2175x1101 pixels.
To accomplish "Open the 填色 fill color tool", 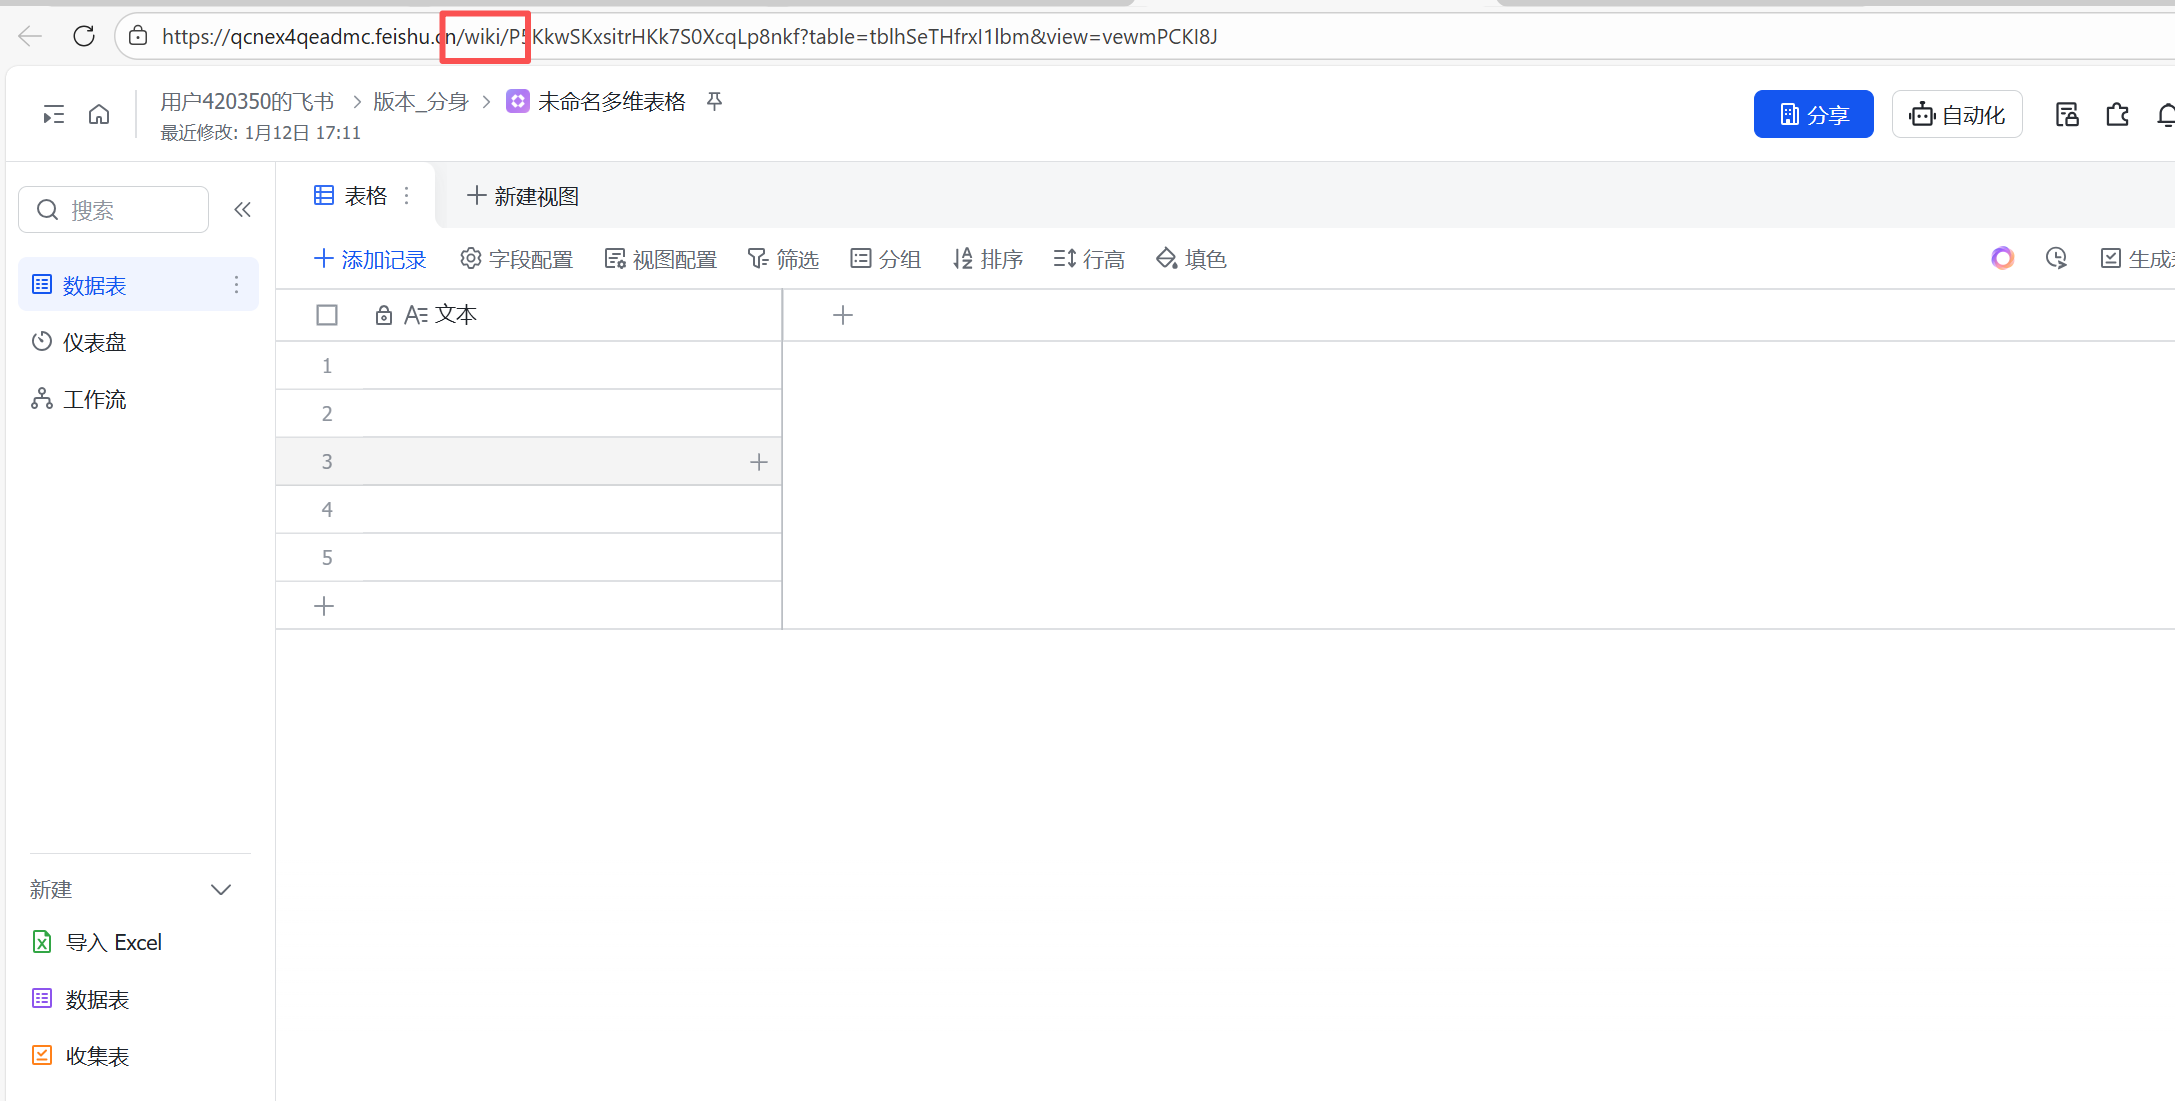I will [1191, 259].
